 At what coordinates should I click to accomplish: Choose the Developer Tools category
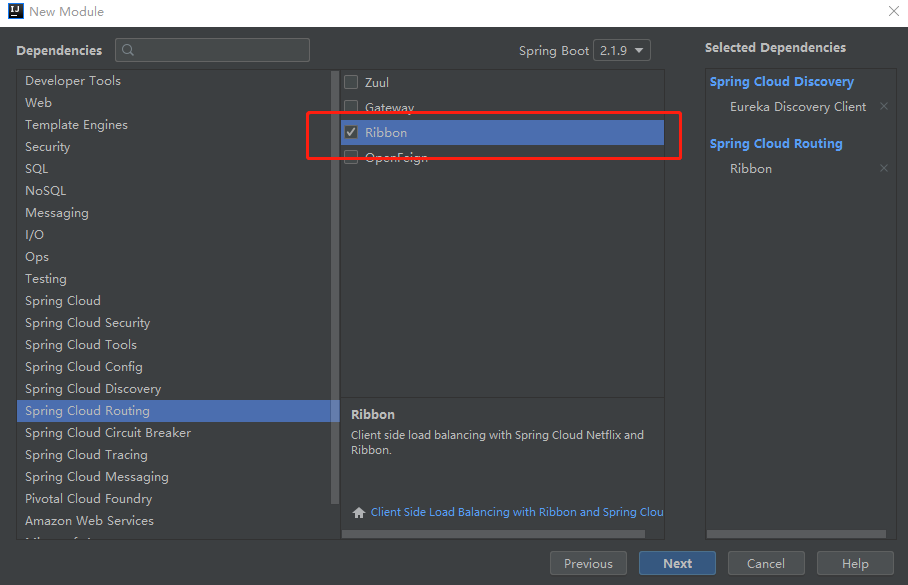point(73,81)
